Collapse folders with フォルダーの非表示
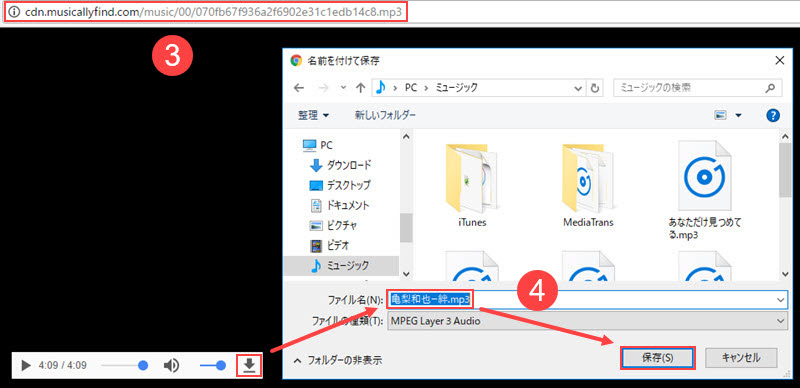 click(338, 360)
